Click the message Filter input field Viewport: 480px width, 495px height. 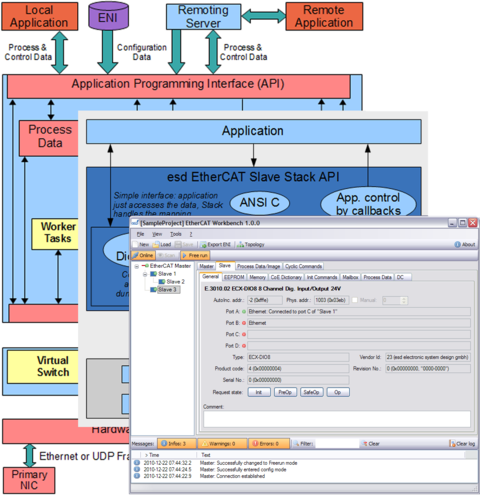337,444
